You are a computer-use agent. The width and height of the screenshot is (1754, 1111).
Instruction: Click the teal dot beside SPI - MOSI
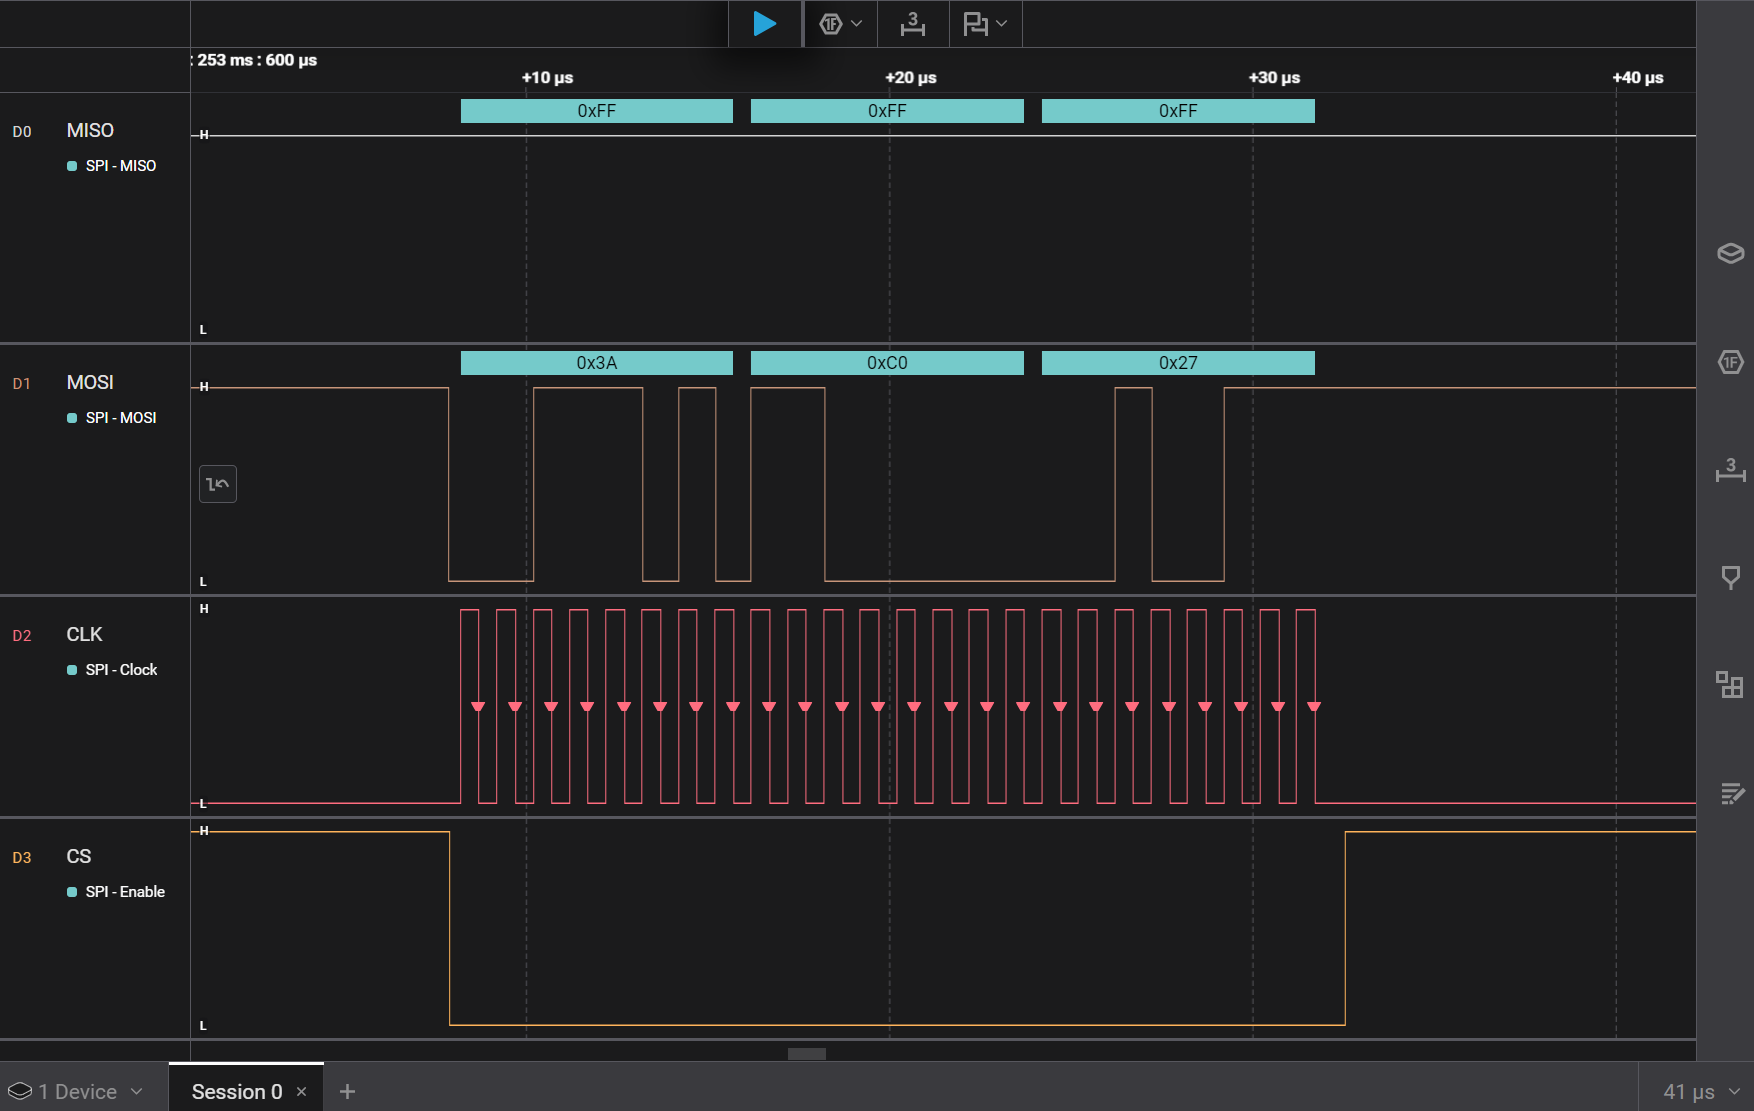(x=72, y=418)
